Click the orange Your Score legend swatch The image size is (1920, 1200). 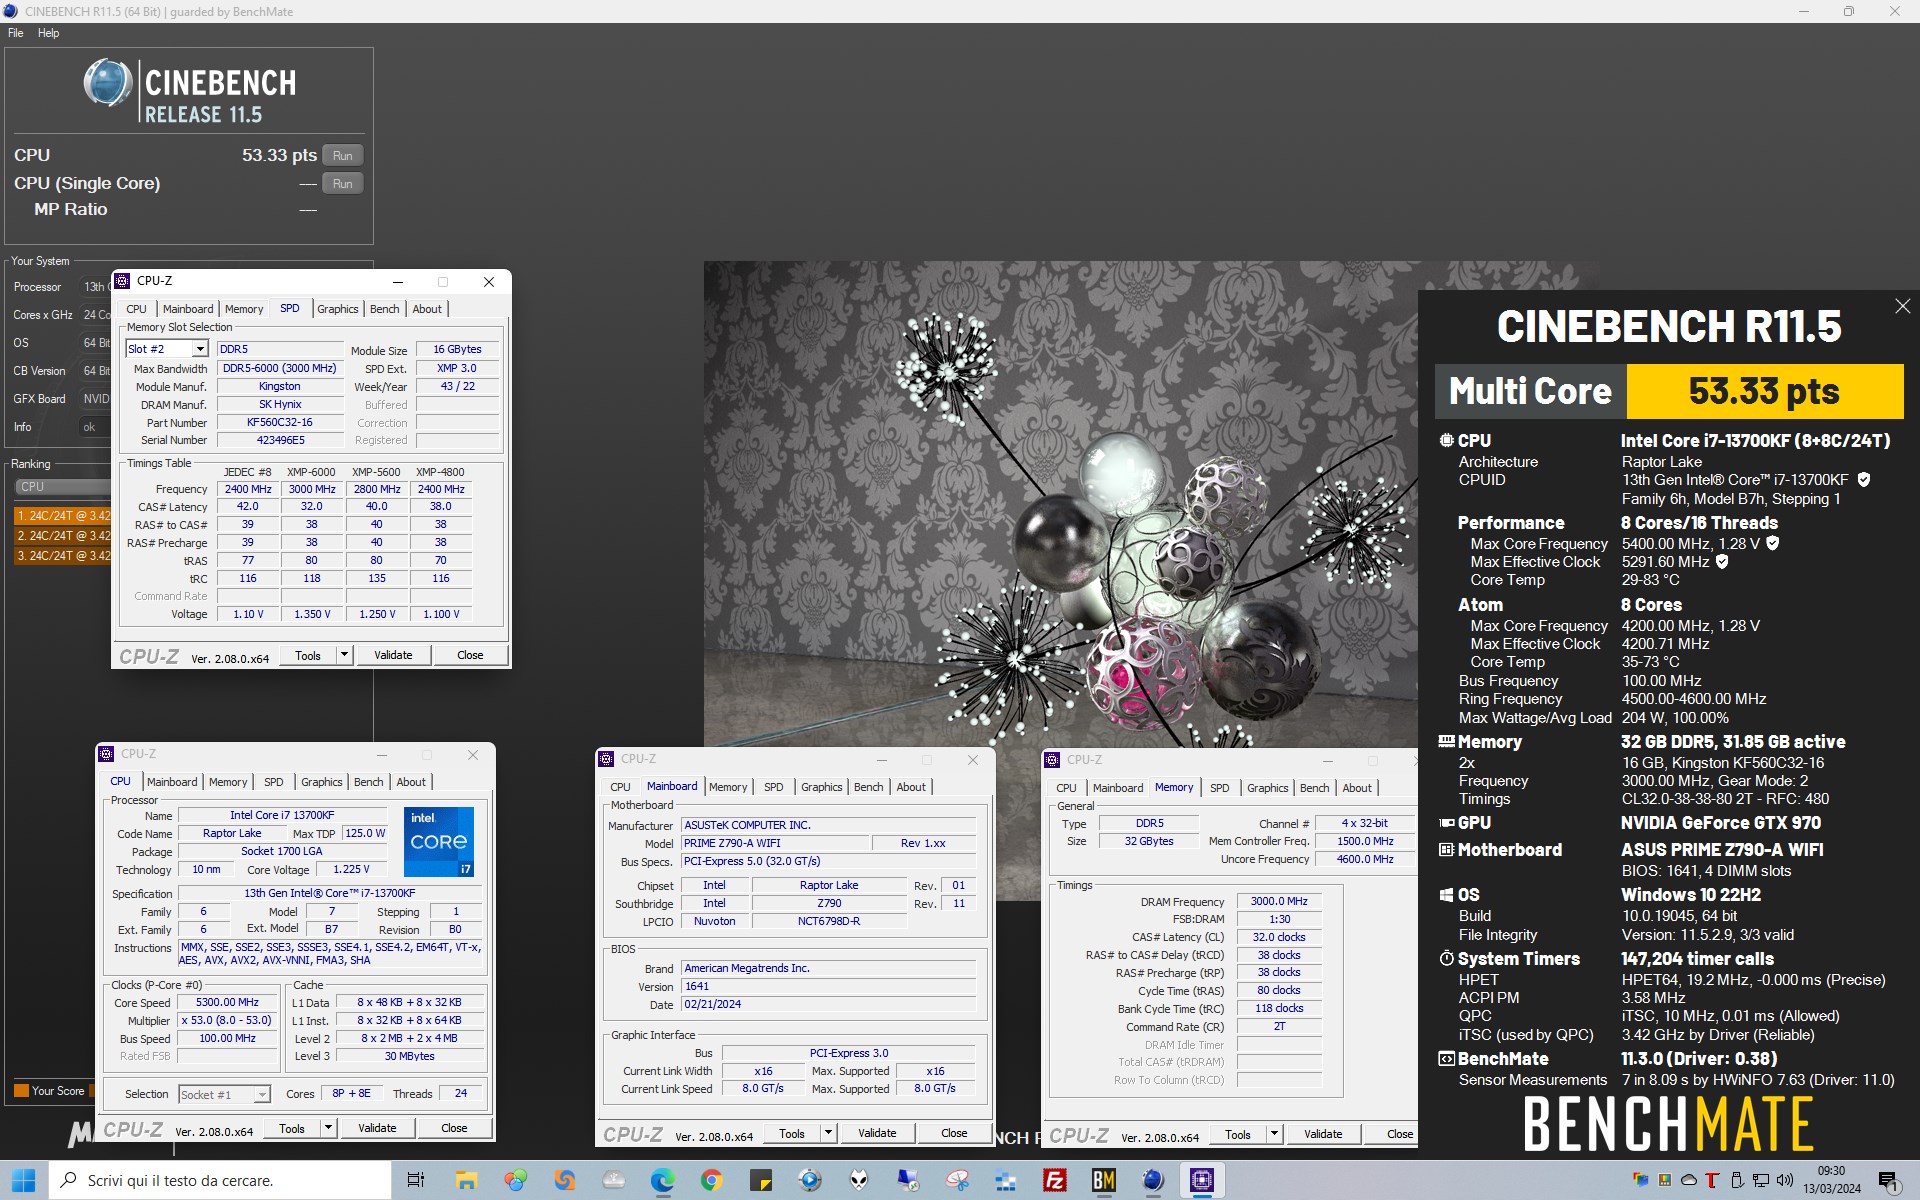pos(21,1090)
